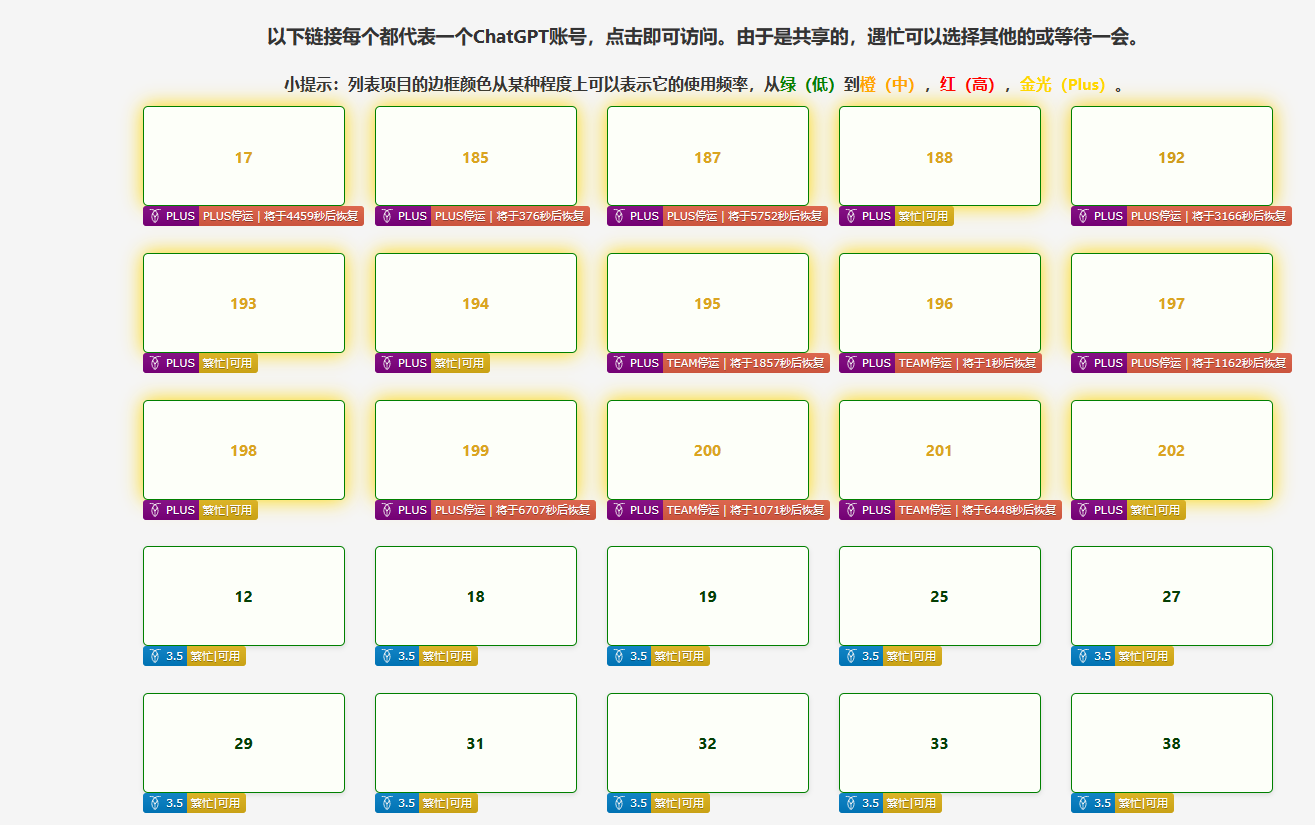Click the logo icon under card 199

tap(387, 510)
